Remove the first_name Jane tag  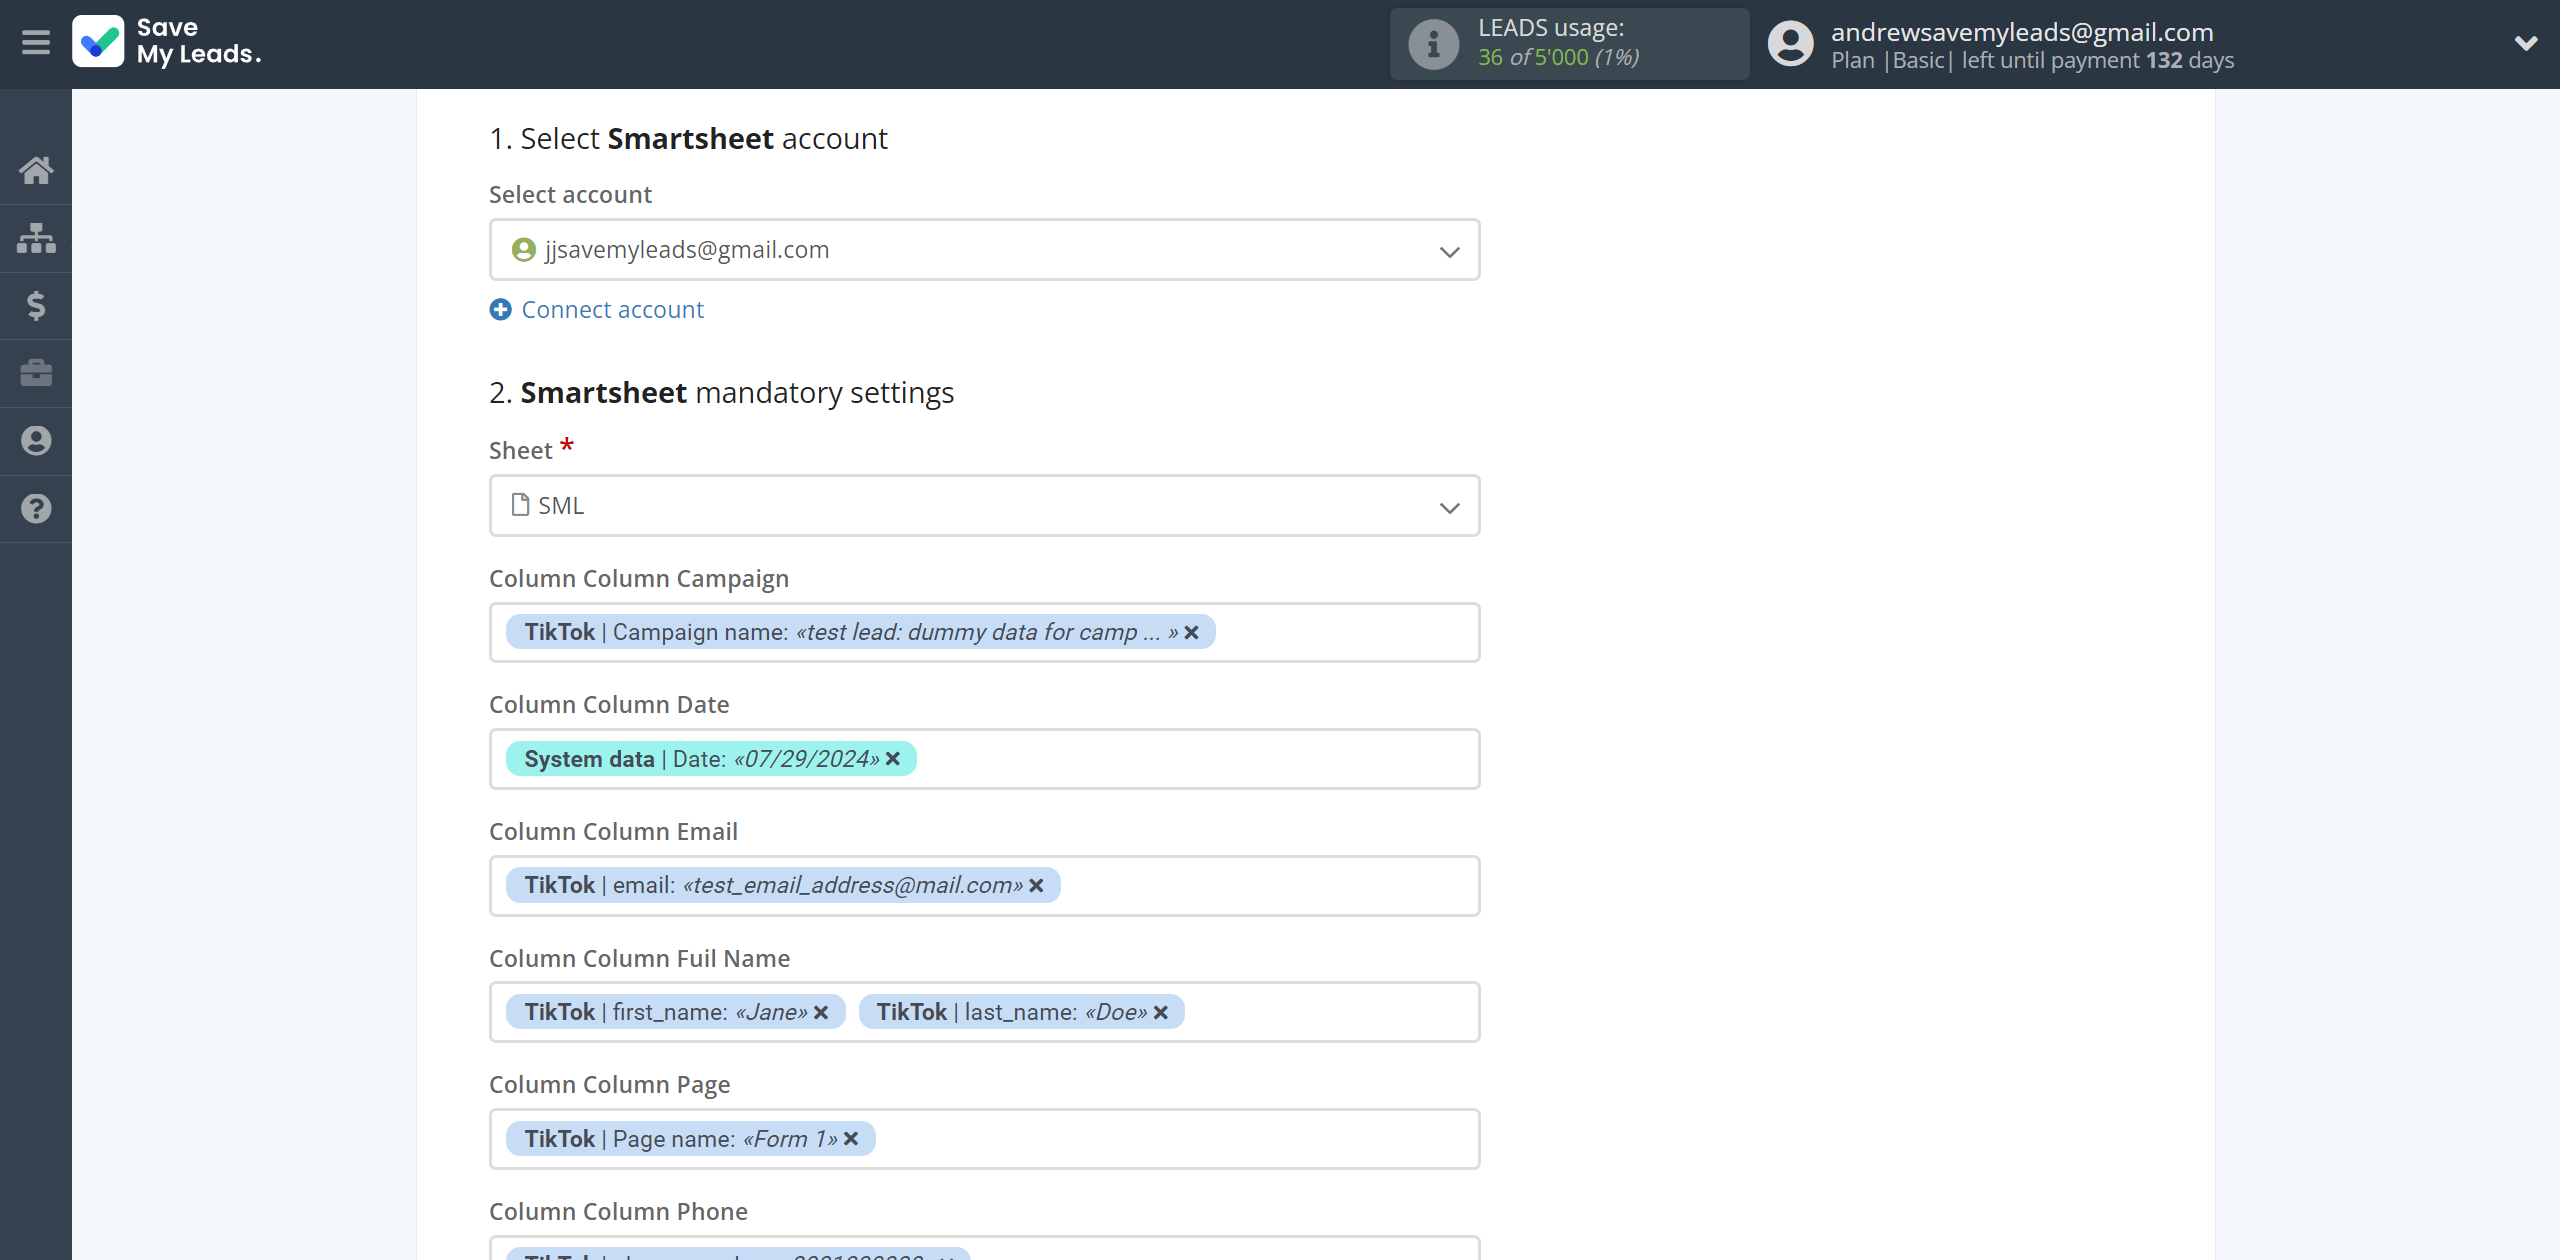click(x=821, y=1013)
